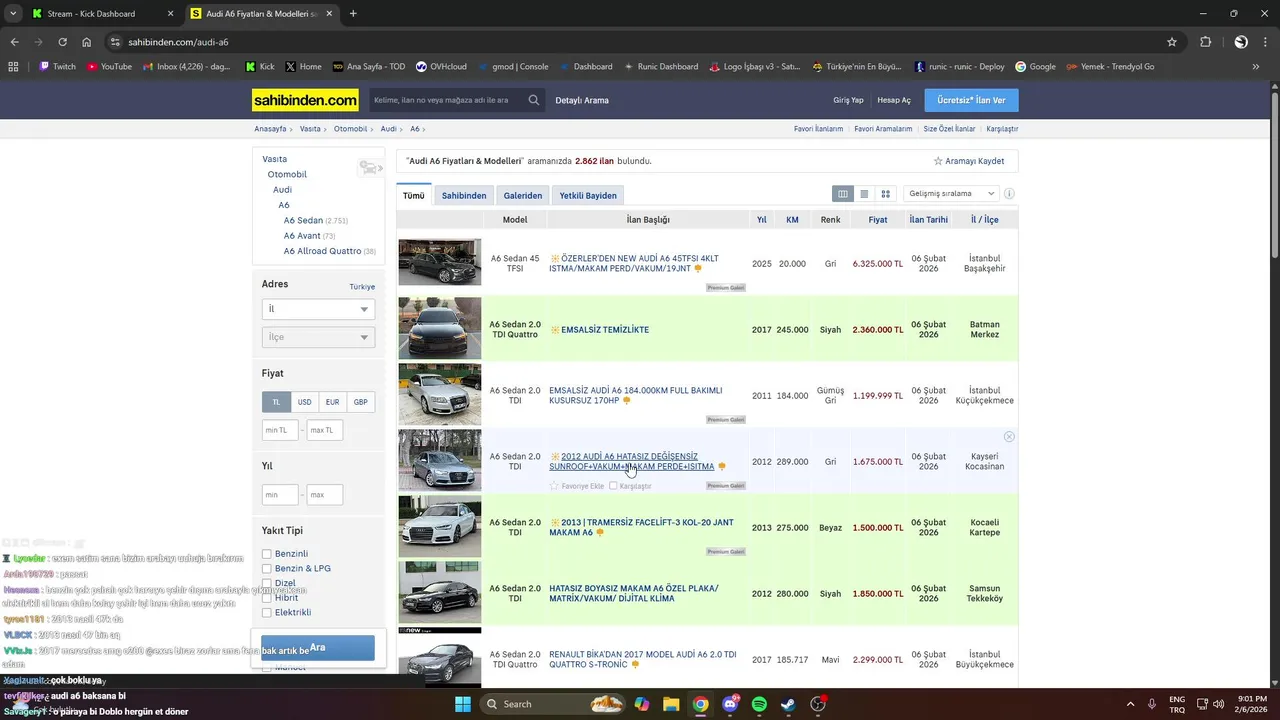Bookmark this page with the star icon
The width and height of the screenshot is (1280, 720).
click(1172, 42)
